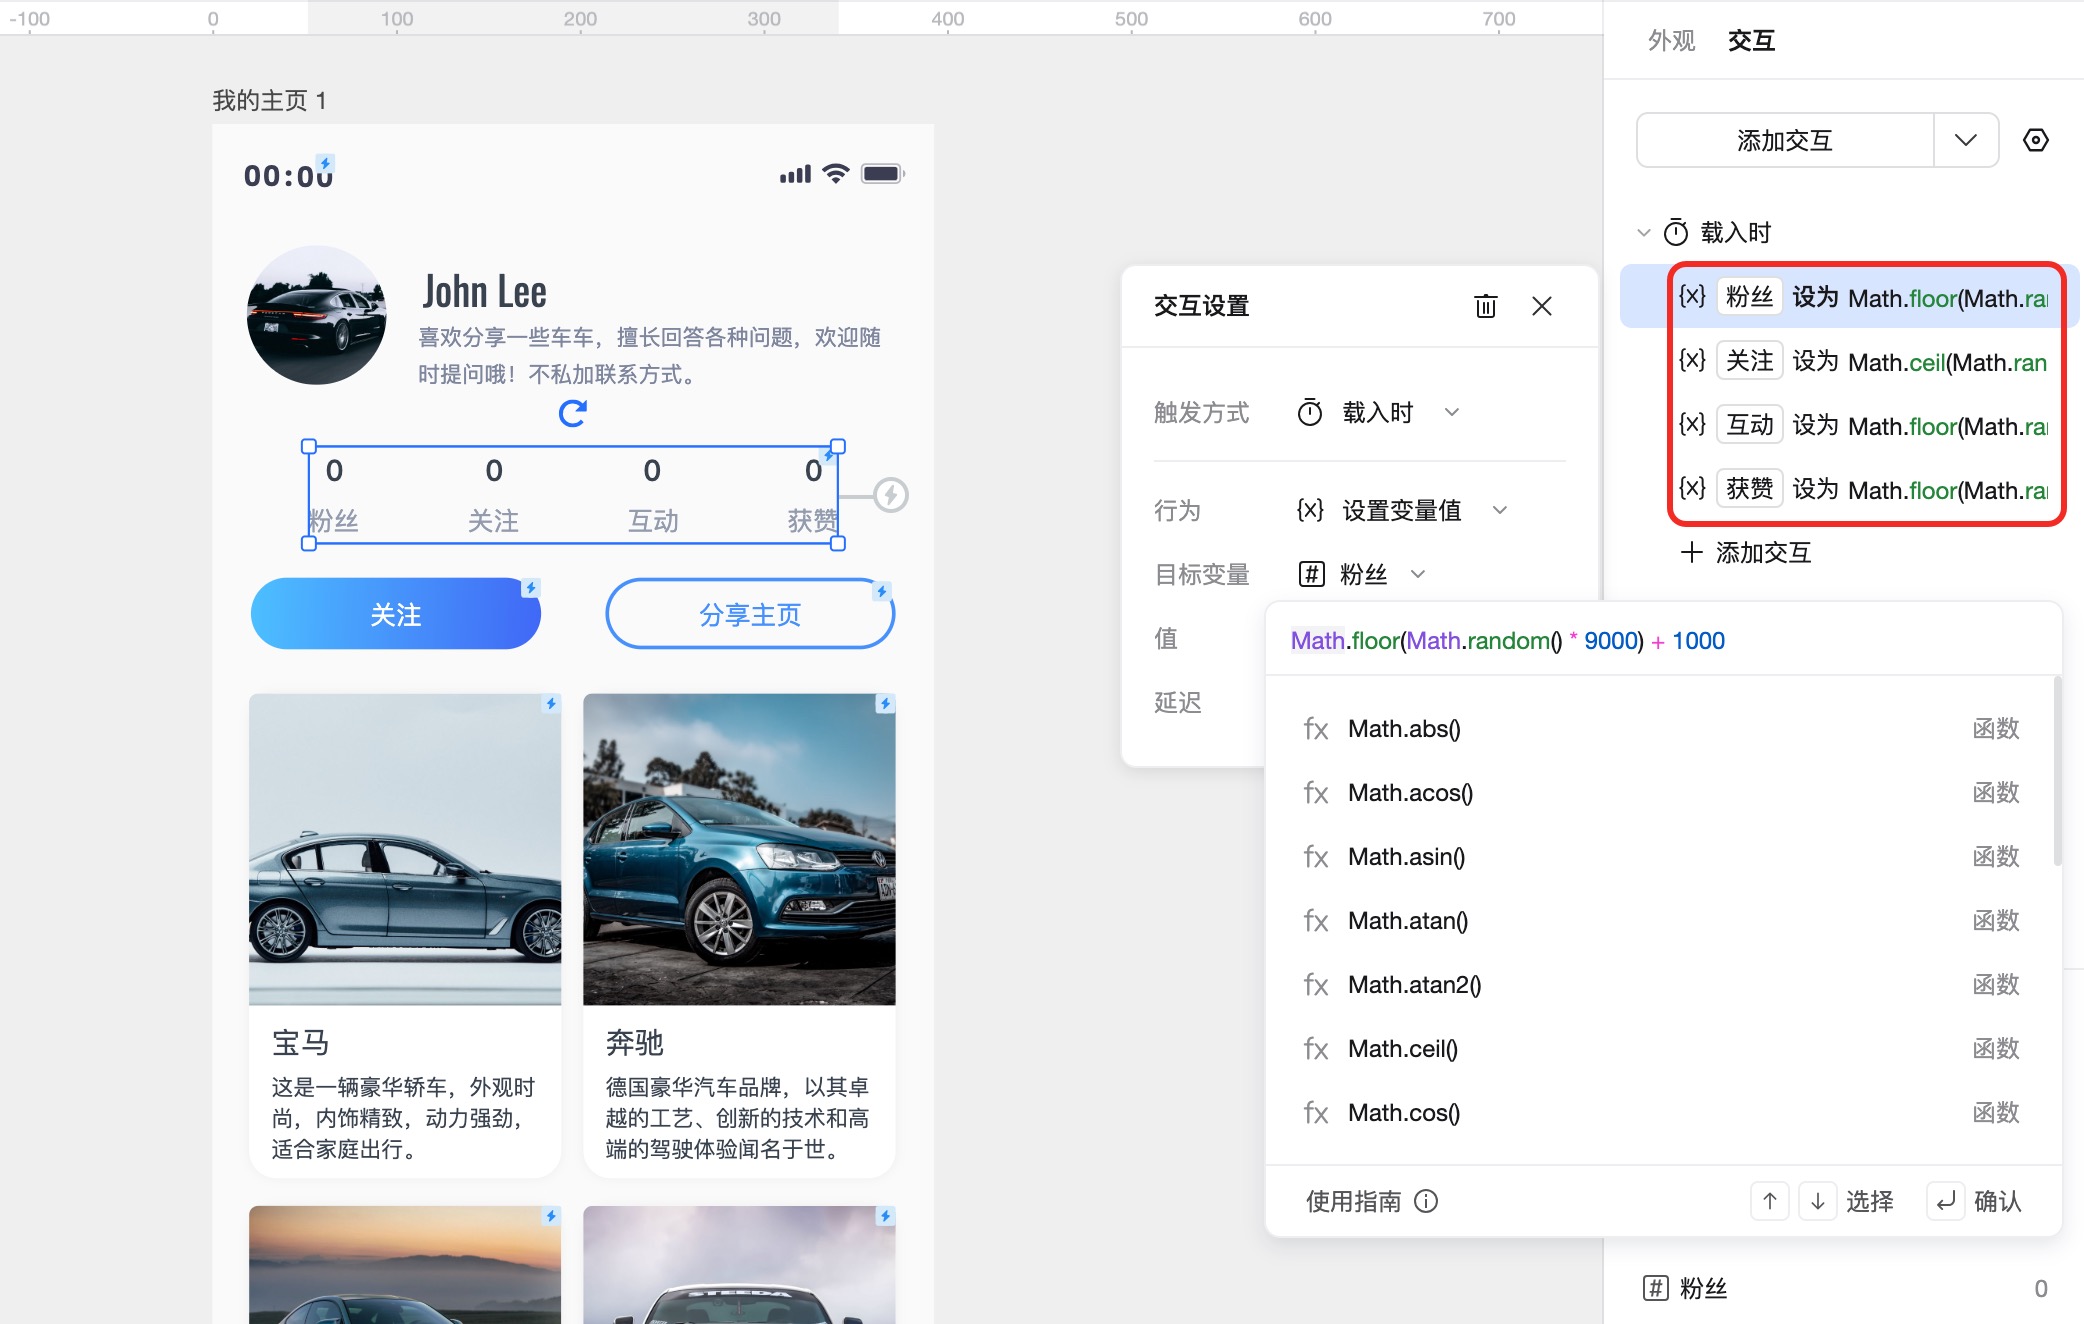Close the 交互设置 panel
The image size is (2084, 1324).
click(1541, 306)
